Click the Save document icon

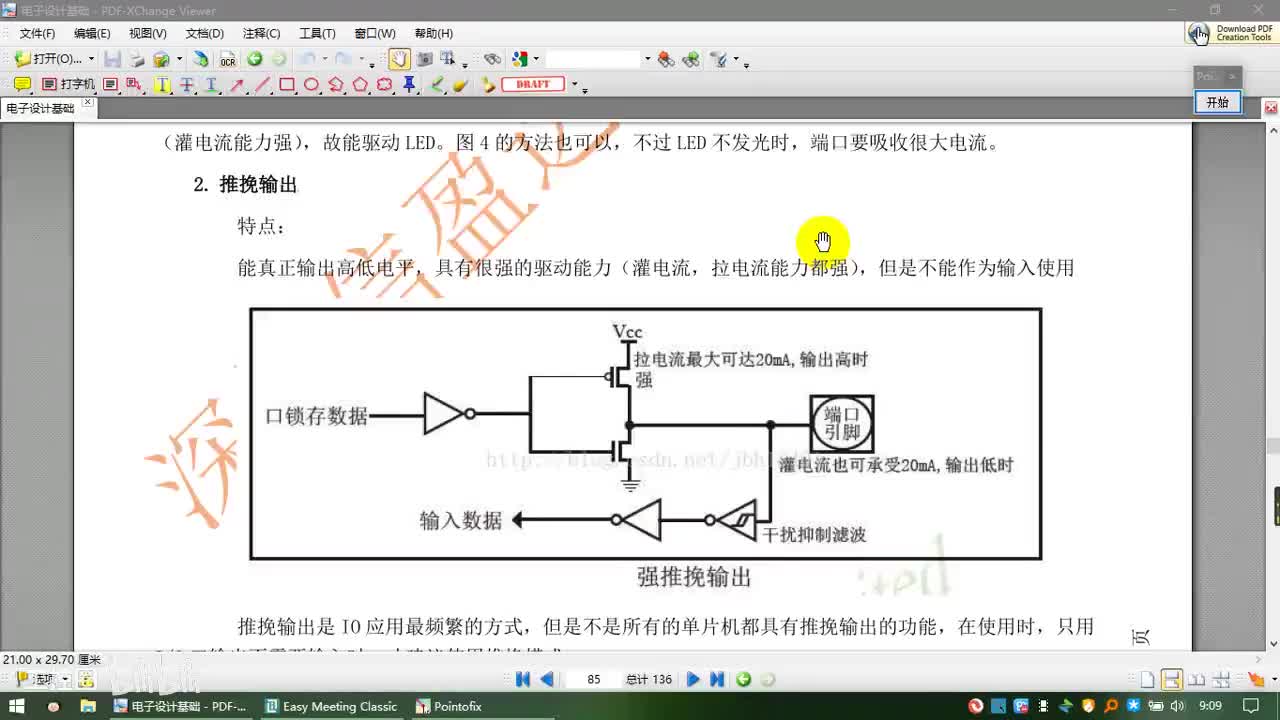coord(113,59)
